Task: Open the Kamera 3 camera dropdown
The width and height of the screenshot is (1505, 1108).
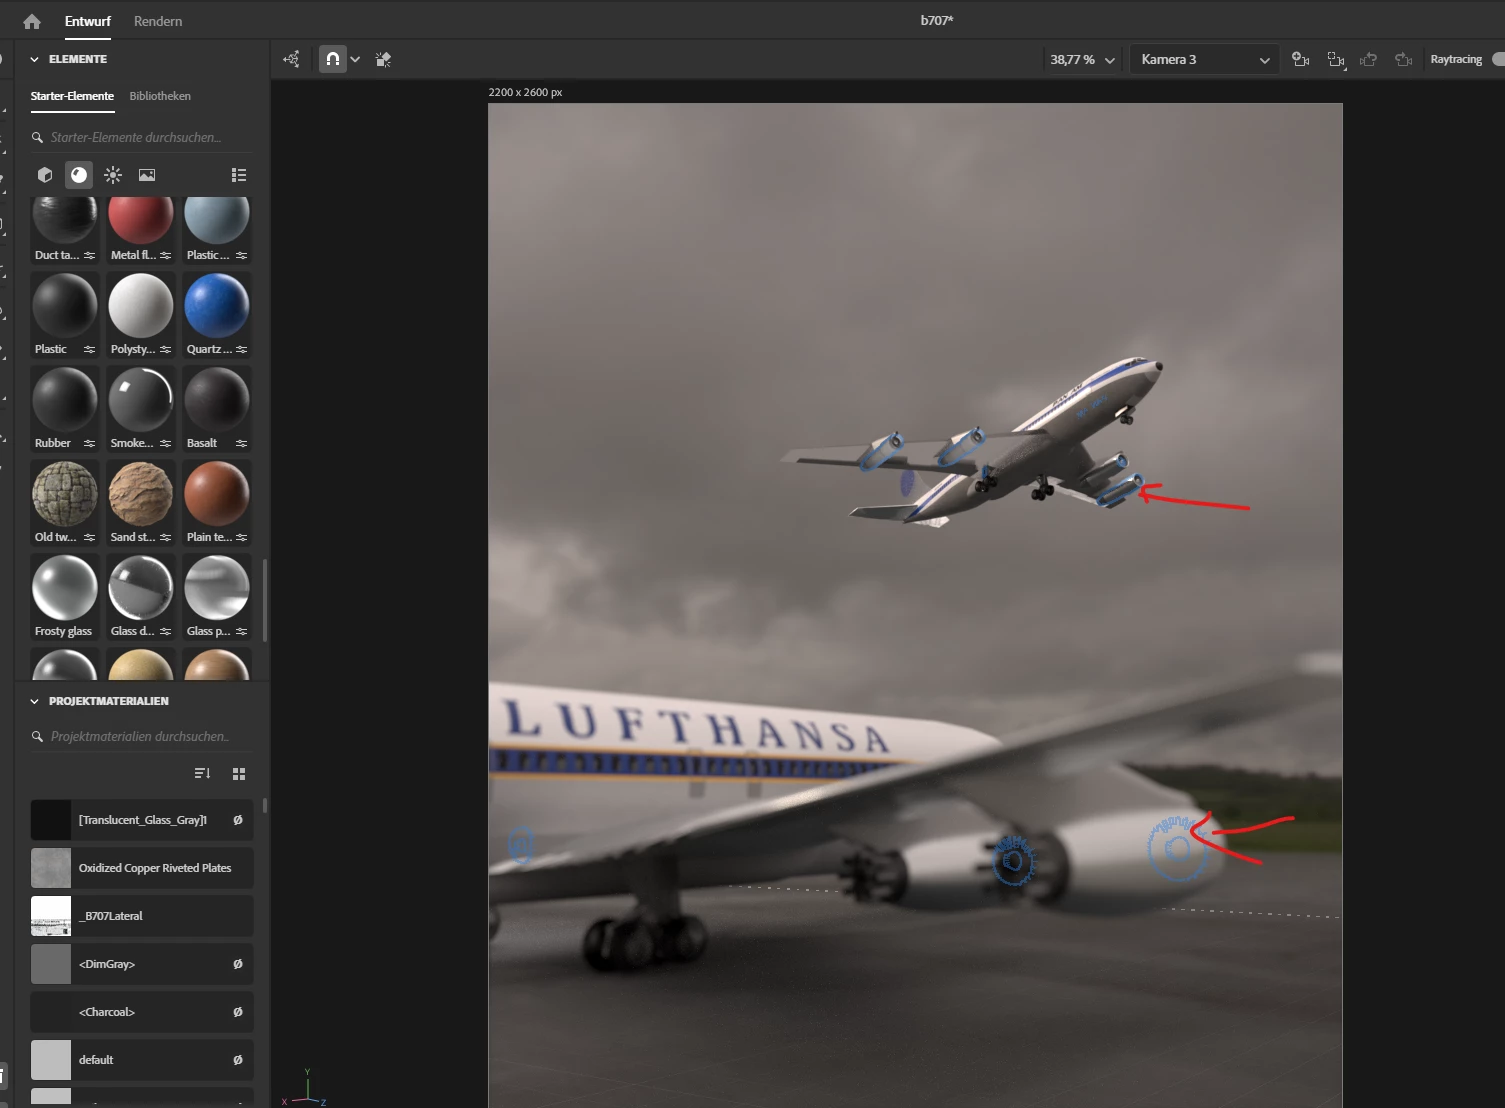Action: coord(1205,60)
